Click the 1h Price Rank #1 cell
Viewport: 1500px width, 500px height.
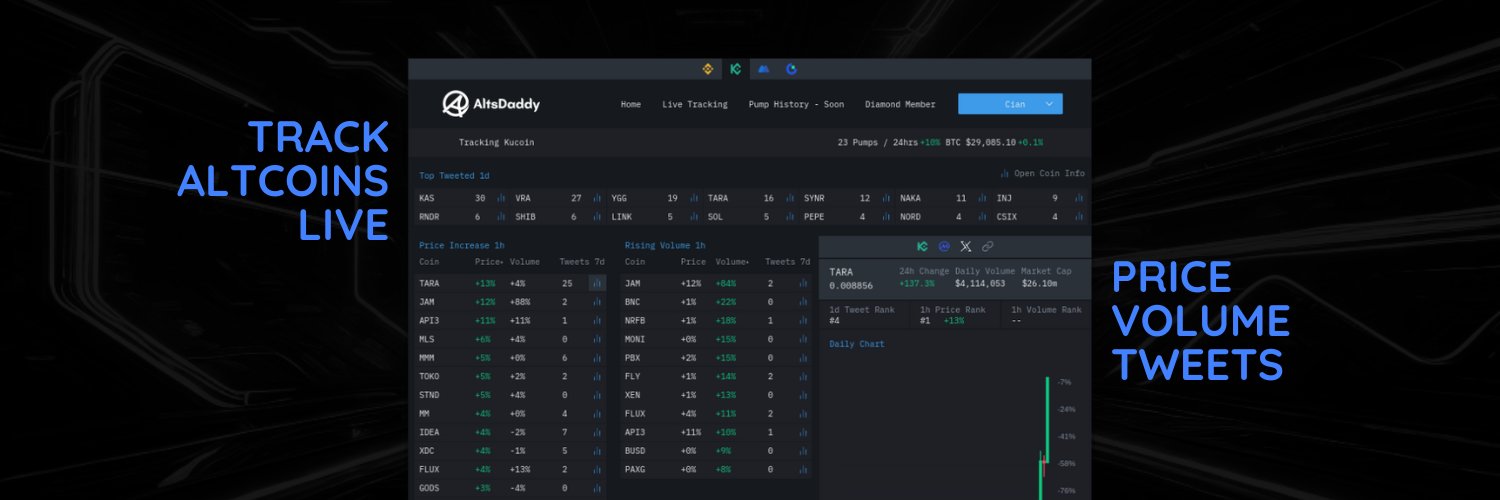tap(954, 315)
